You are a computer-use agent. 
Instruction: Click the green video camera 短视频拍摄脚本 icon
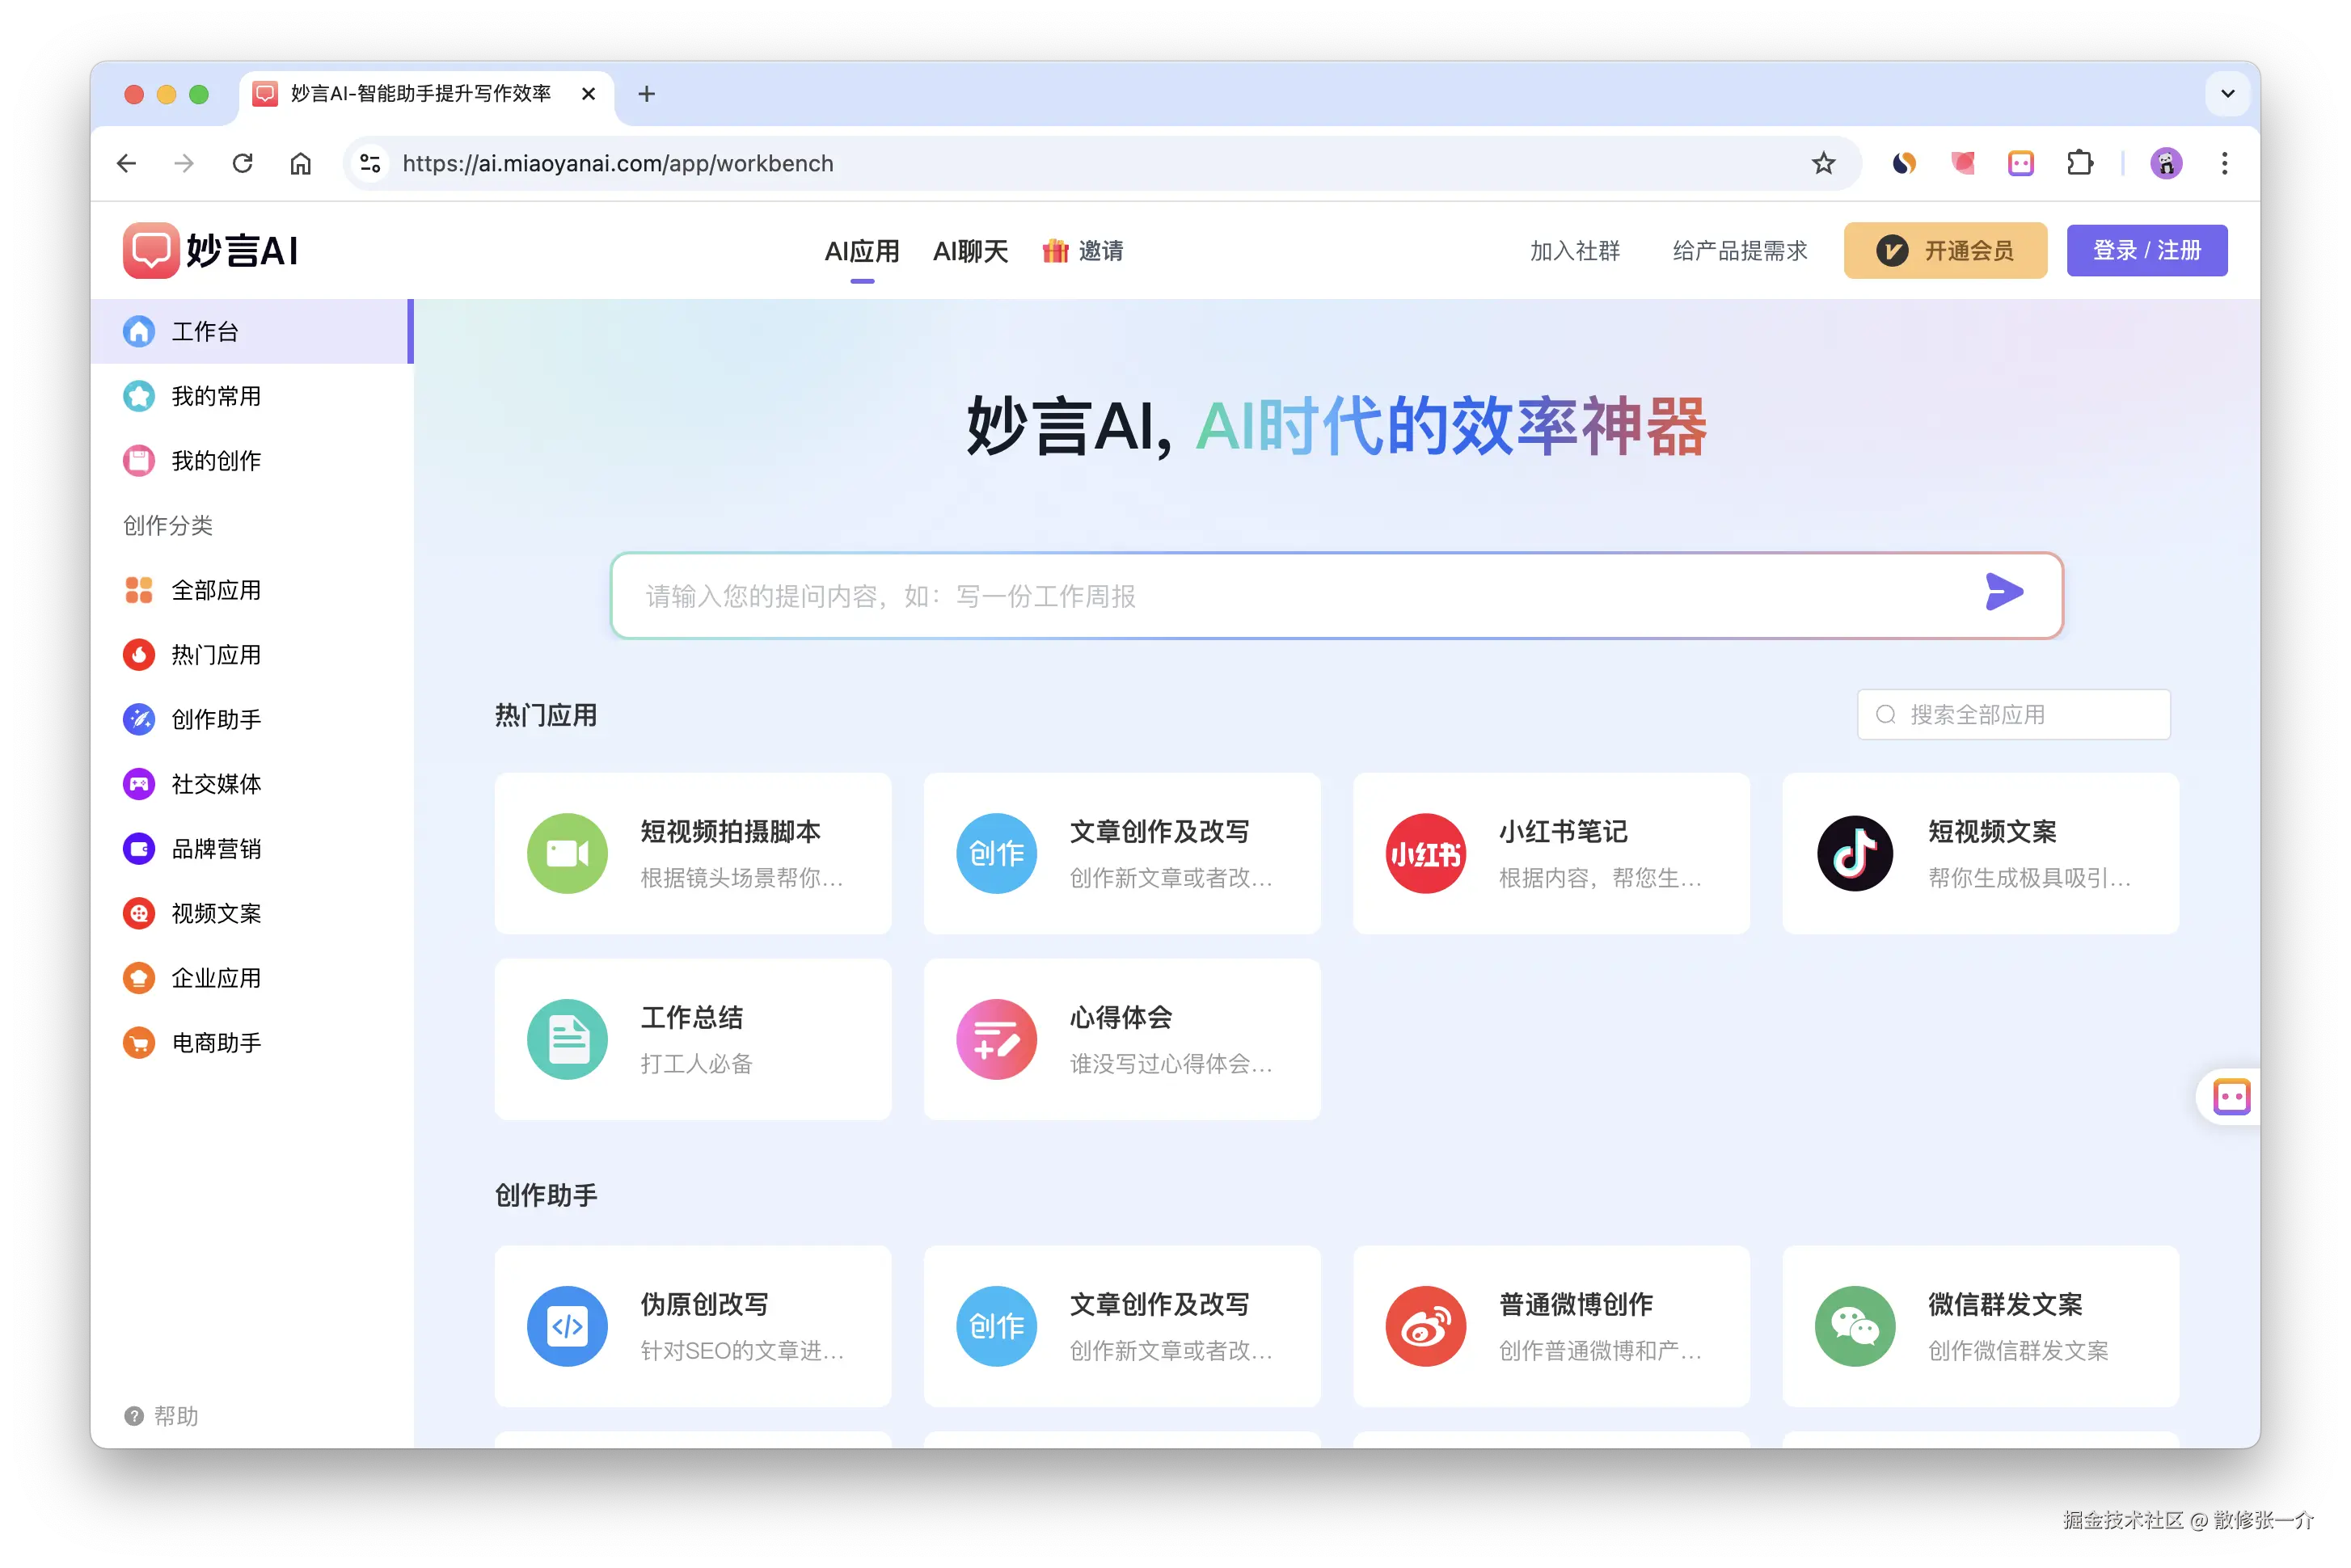tap(567, 853)
